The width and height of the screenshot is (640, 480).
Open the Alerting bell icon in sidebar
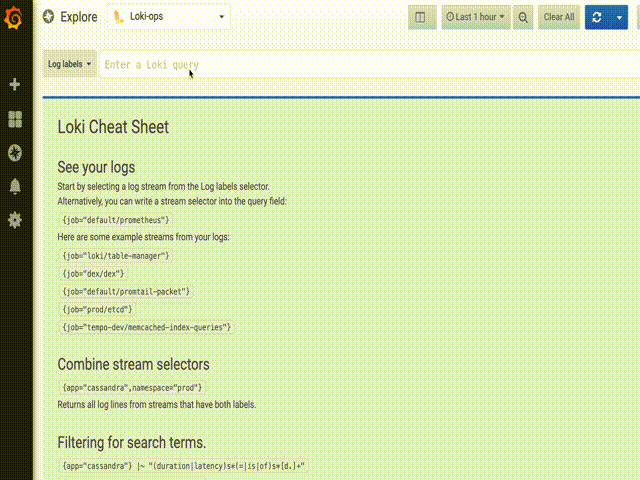coord(15,187)
